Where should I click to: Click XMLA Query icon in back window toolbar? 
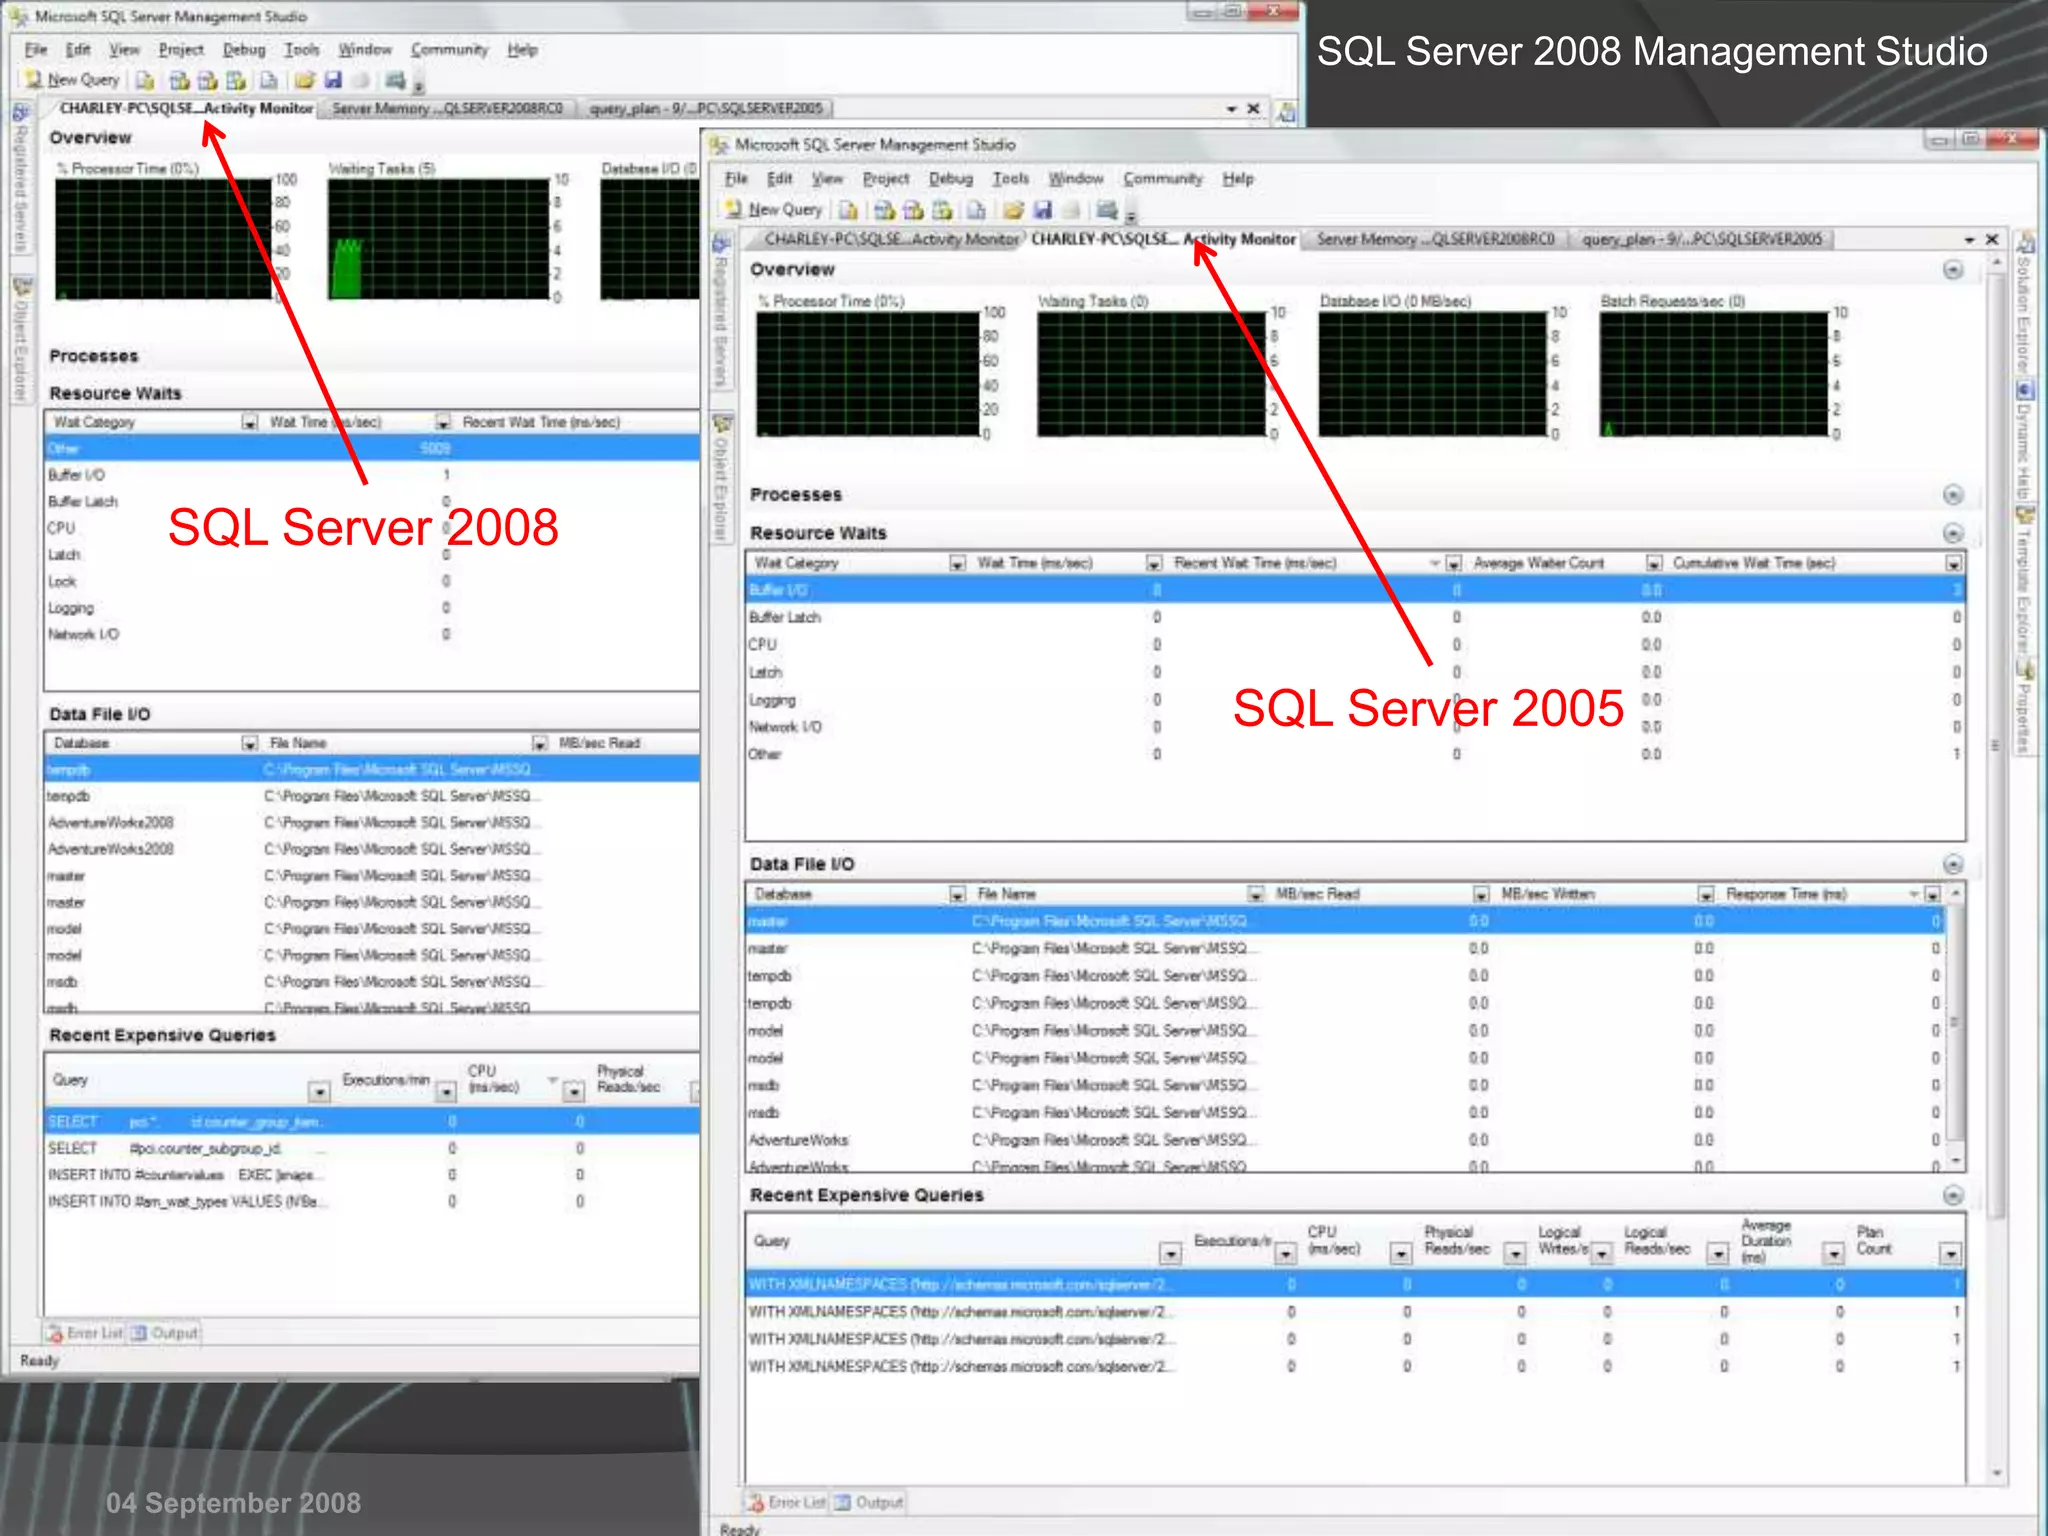[236, 80]
